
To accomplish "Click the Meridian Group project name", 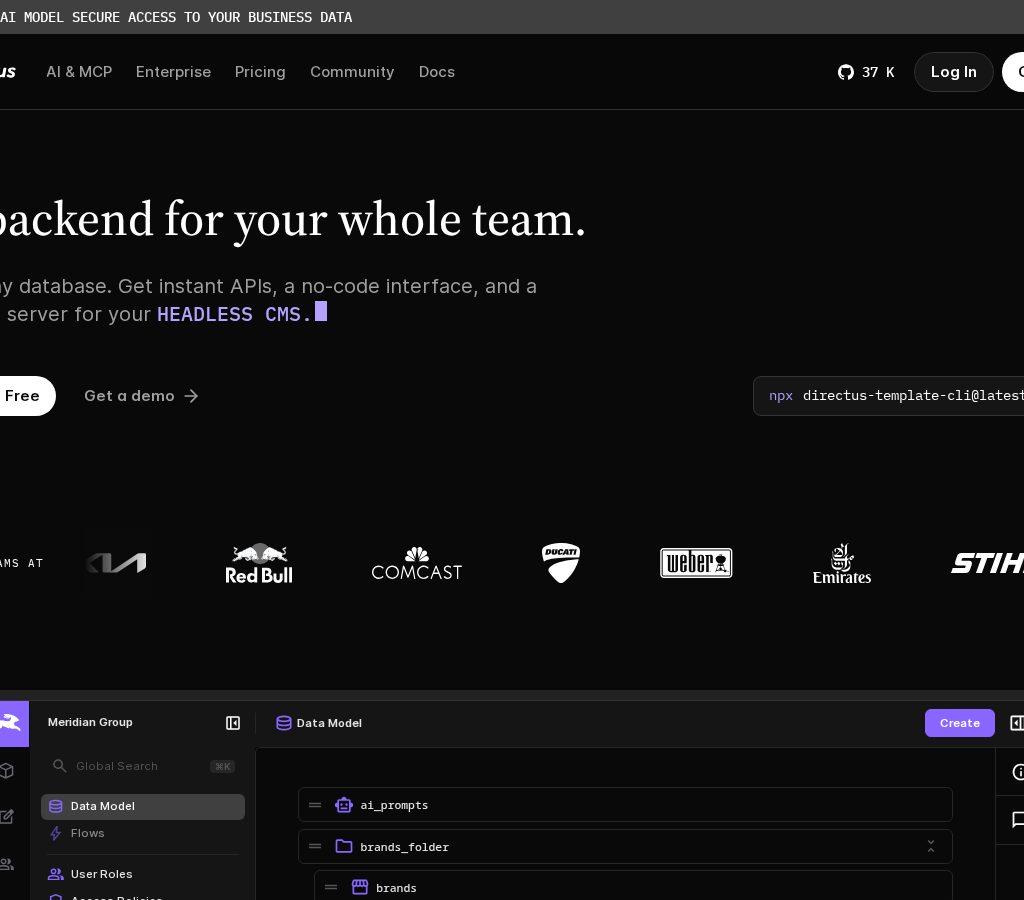I will tap(90, 722).
